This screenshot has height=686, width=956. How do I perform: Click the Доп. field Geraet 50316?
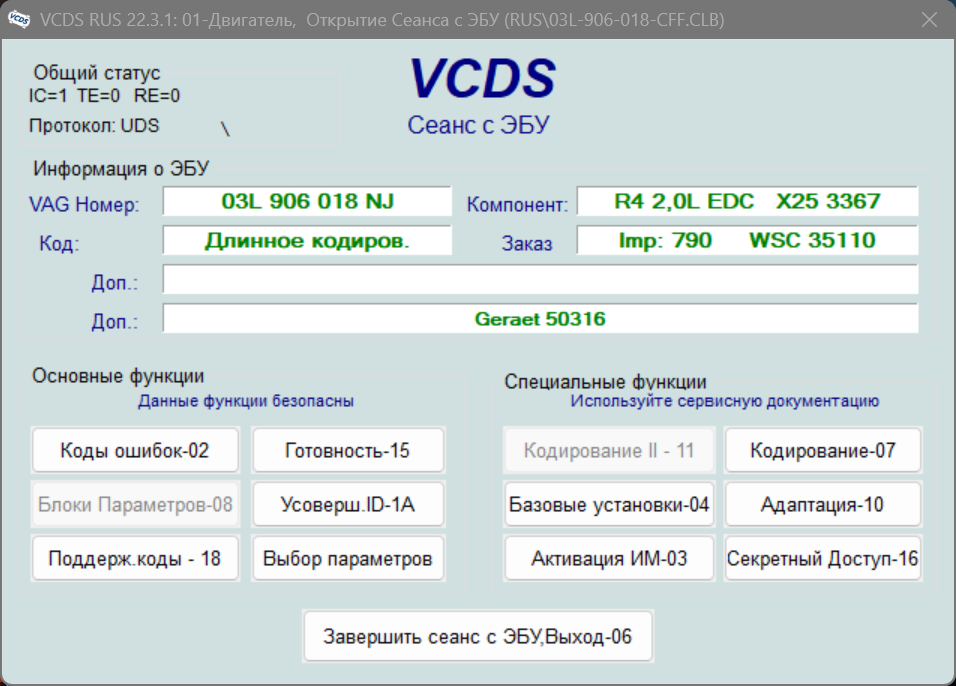pos(540,318)
